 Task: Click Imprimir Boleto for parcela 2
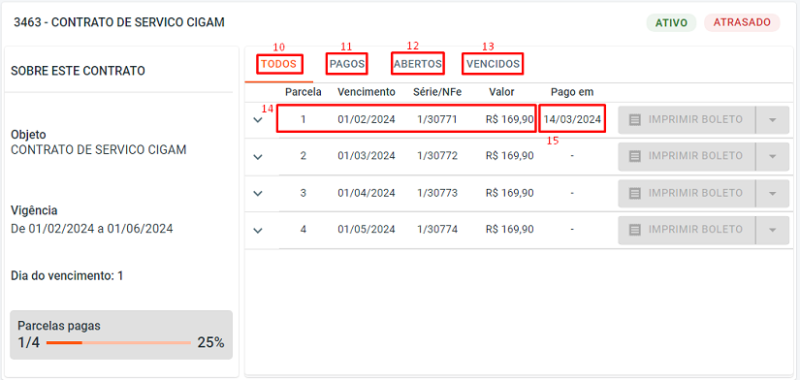pos(686,156)
